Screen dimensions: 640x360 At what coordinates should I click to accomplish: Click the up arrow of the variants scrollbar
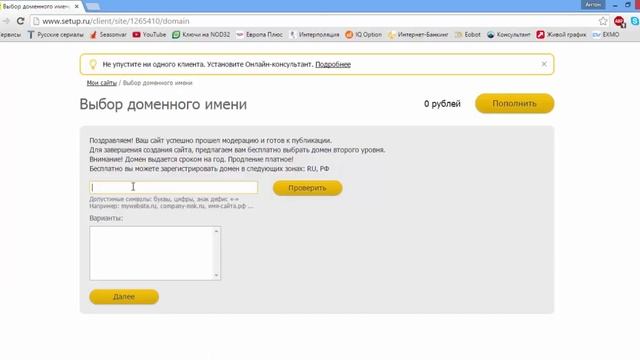216,231
